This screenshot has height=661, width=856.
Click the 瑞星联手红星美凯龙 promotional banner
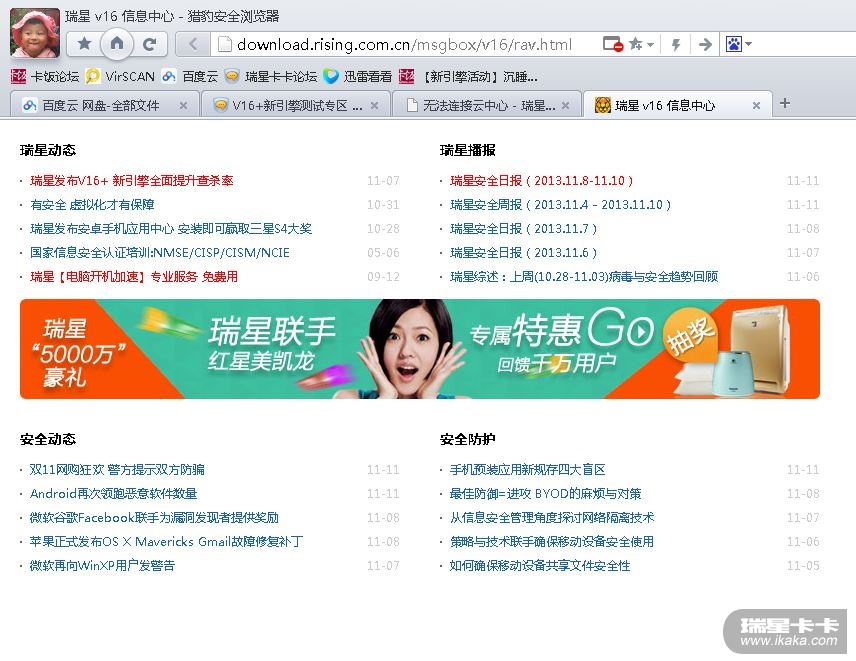coord(420,349)
